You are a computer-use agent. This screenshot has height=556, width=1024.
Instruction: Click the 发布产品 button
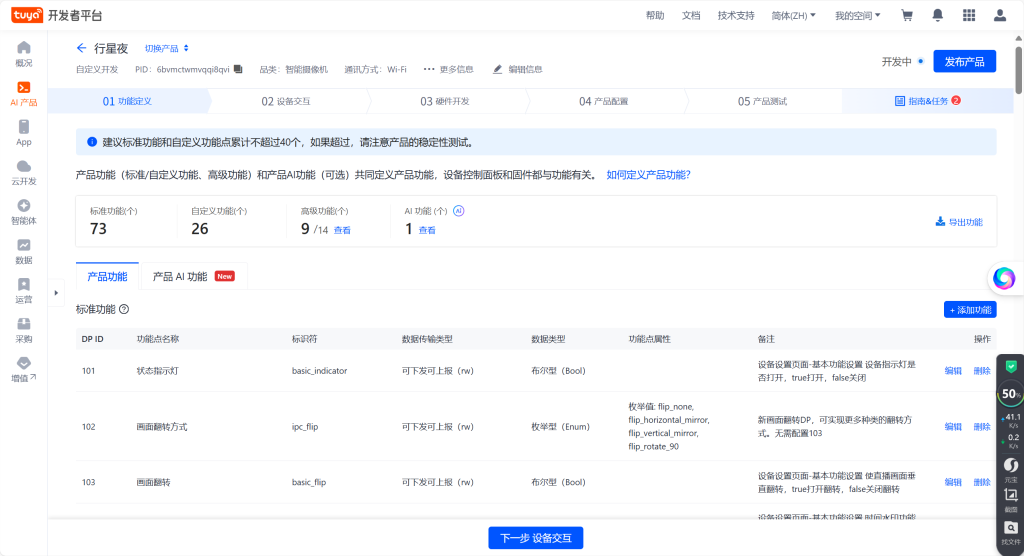964,61
